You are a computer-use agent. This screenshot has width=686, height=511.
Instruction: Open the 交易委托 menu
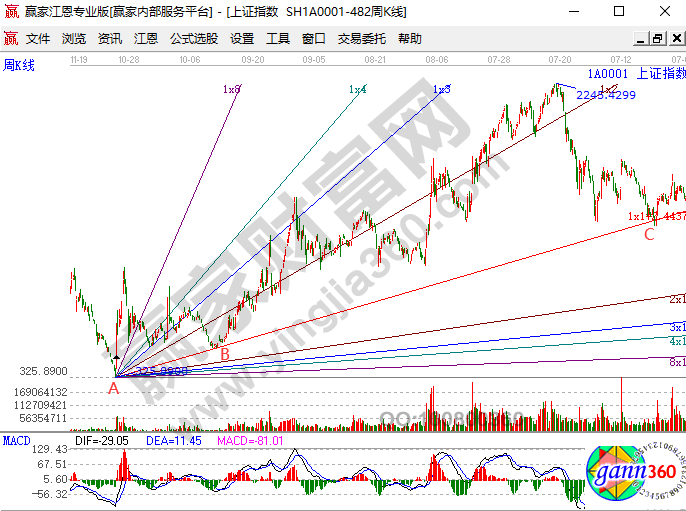click(361, 39)
